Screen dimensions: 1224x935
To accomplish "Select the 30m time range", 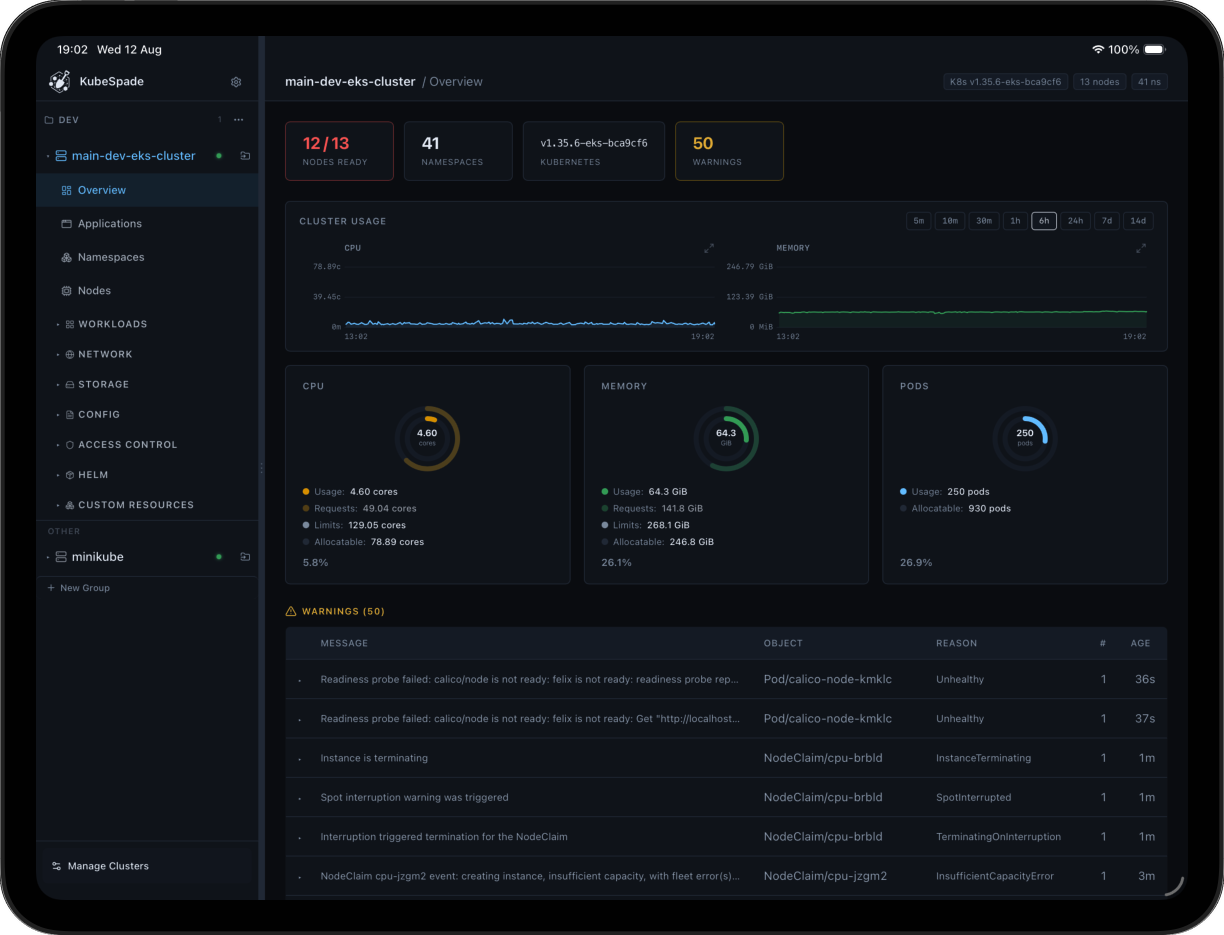I will pos(984,221).
